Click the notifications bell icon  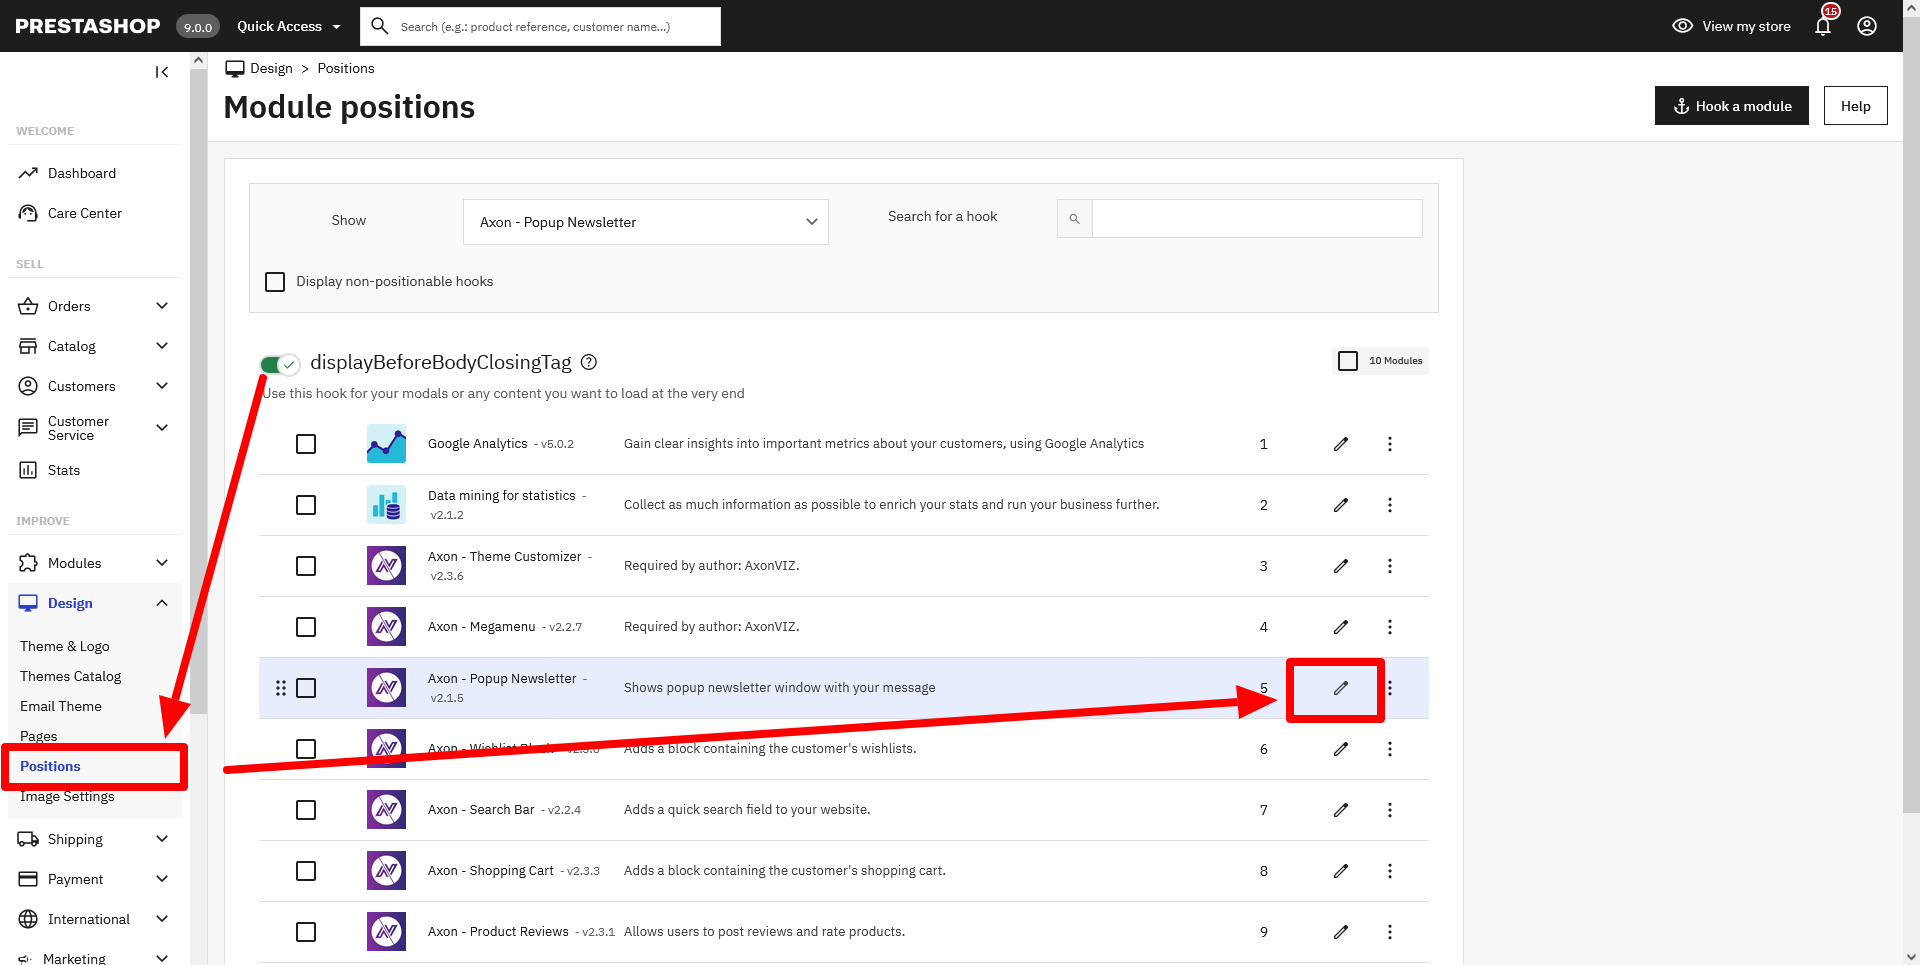click(x=1822, y=27)
